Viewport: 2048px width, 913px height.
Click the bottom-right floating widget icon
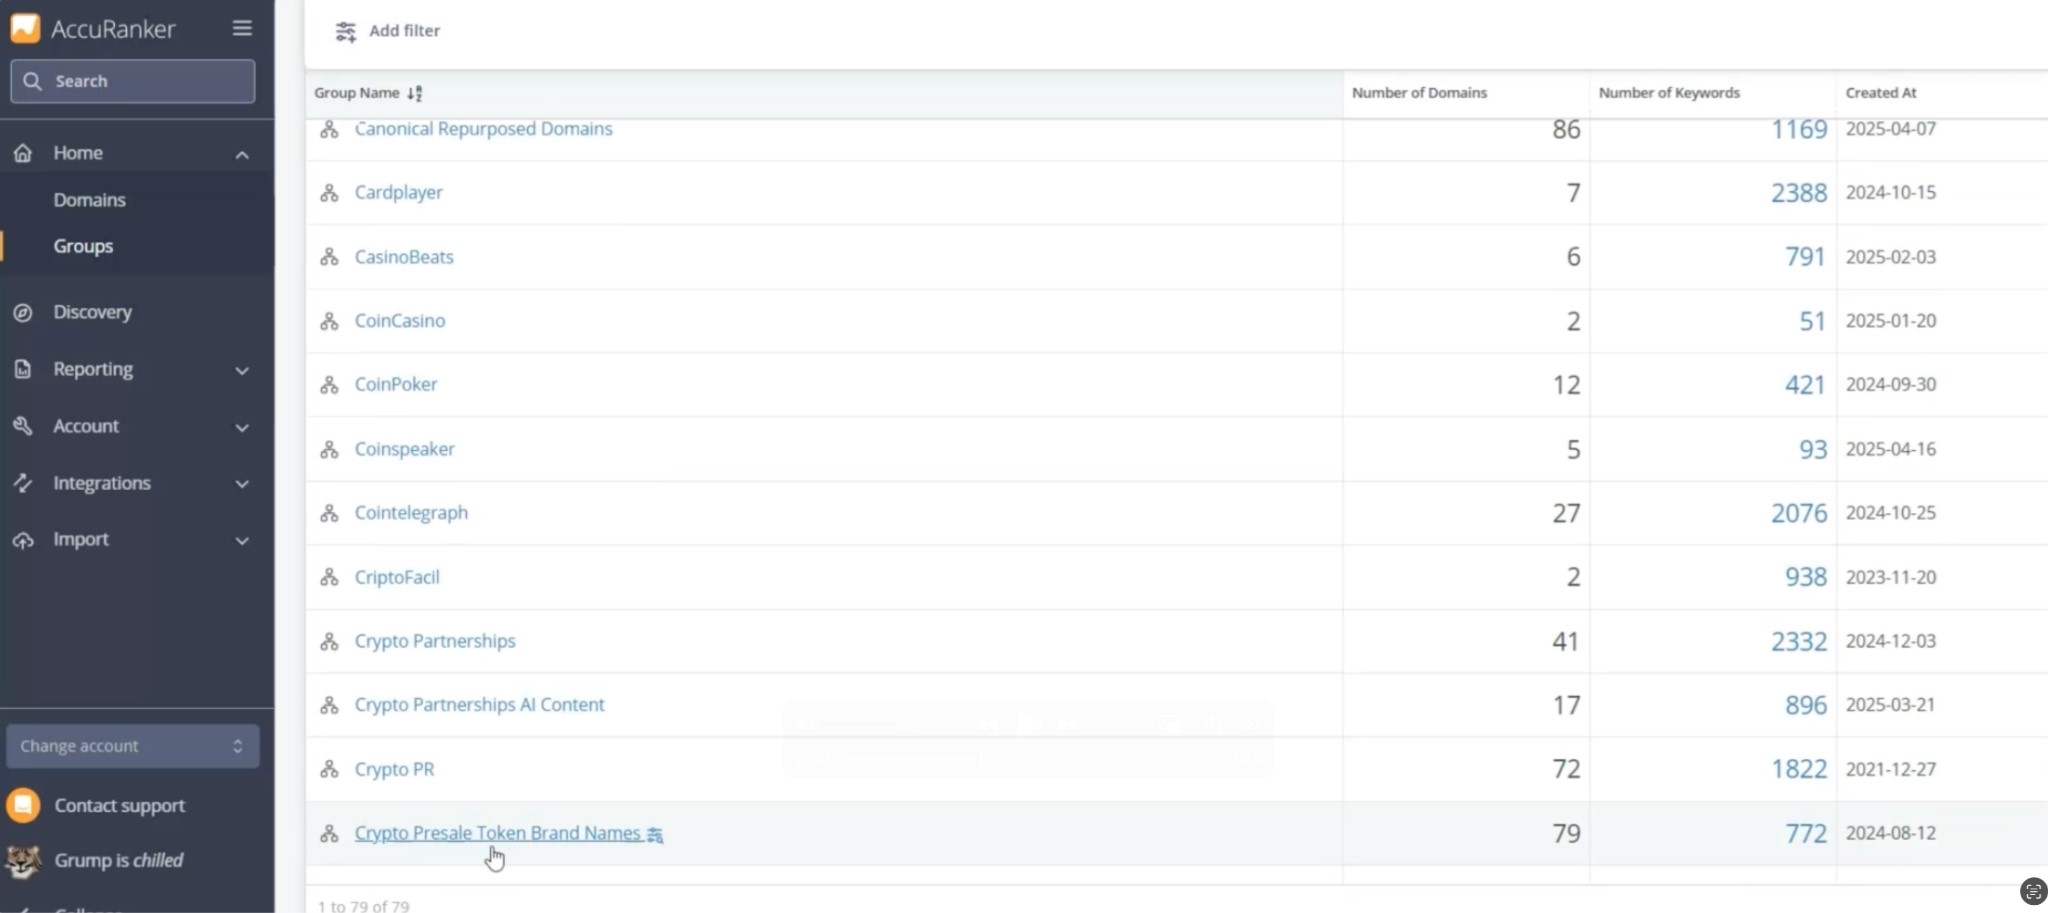2033,891
